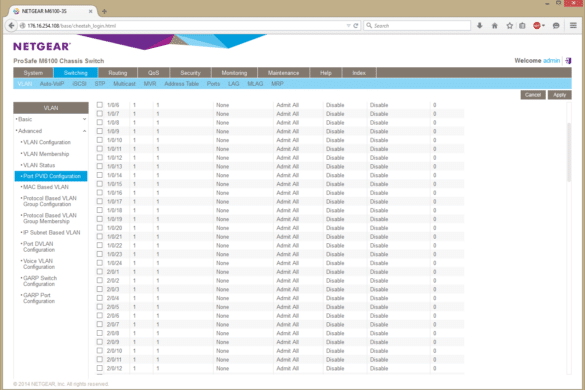Open Protocol Based VLAN Group Membership page

[50, 218]
